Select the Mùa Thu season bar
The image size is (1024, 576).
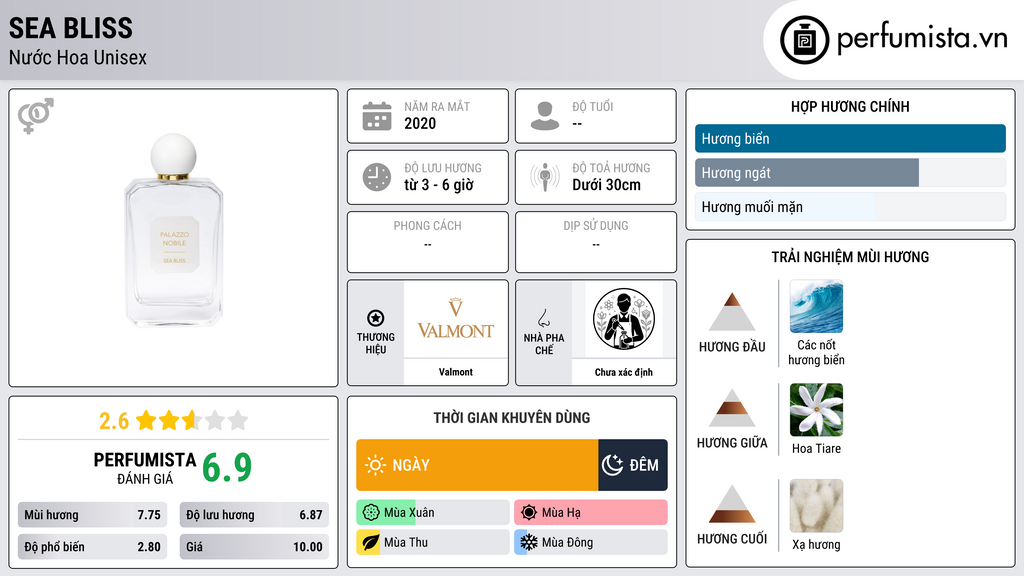click(x=433, y=543)
